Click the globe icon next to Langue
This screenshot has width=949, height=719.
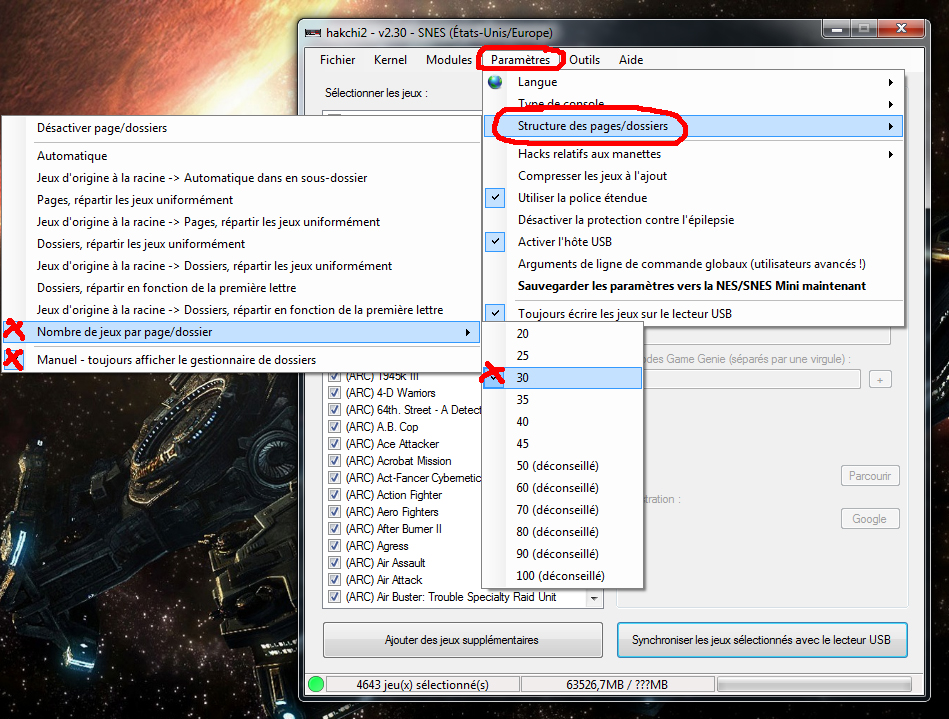495,82
